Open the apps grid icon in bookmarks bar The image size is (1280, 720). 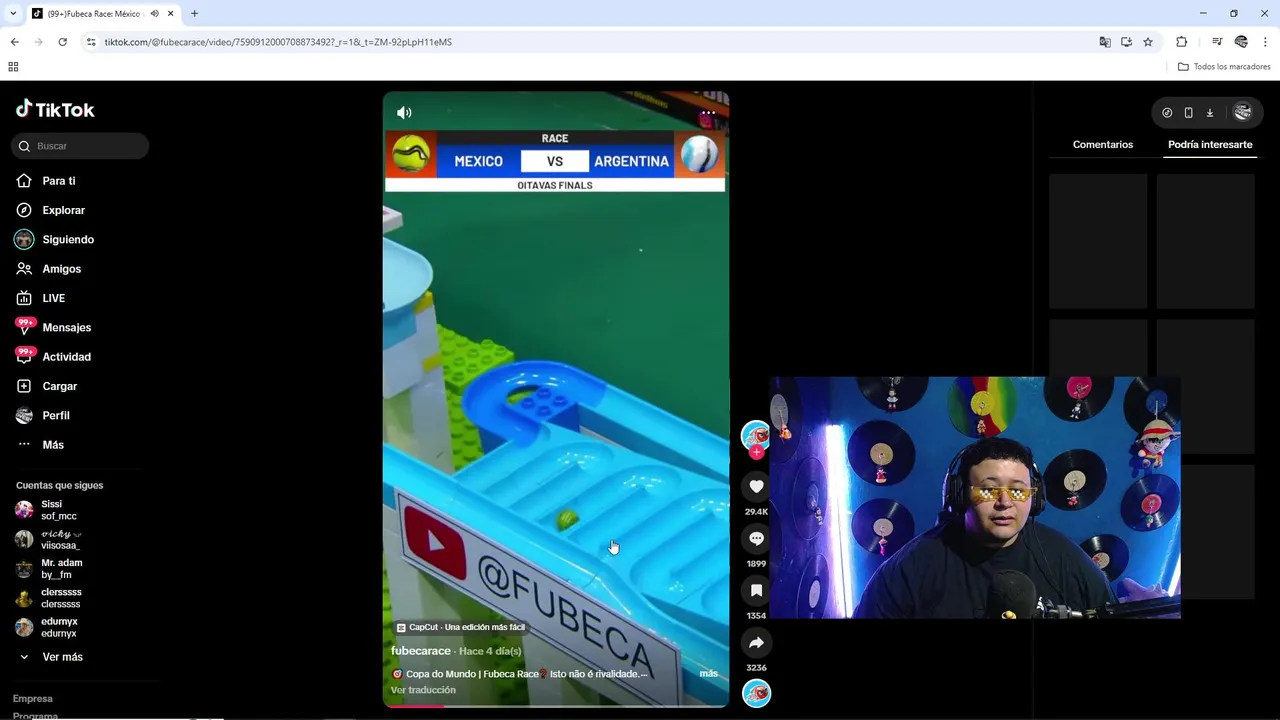pyautogui.click(x=13, y=67)
